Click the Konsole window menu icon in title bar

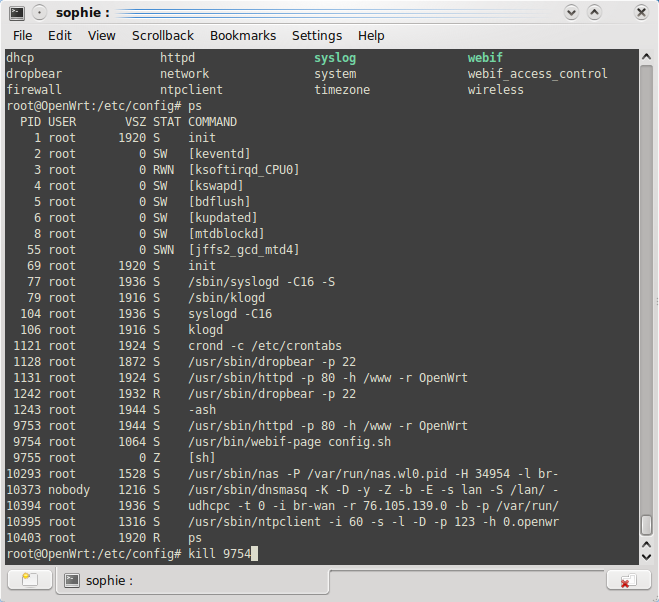point(13,13)
